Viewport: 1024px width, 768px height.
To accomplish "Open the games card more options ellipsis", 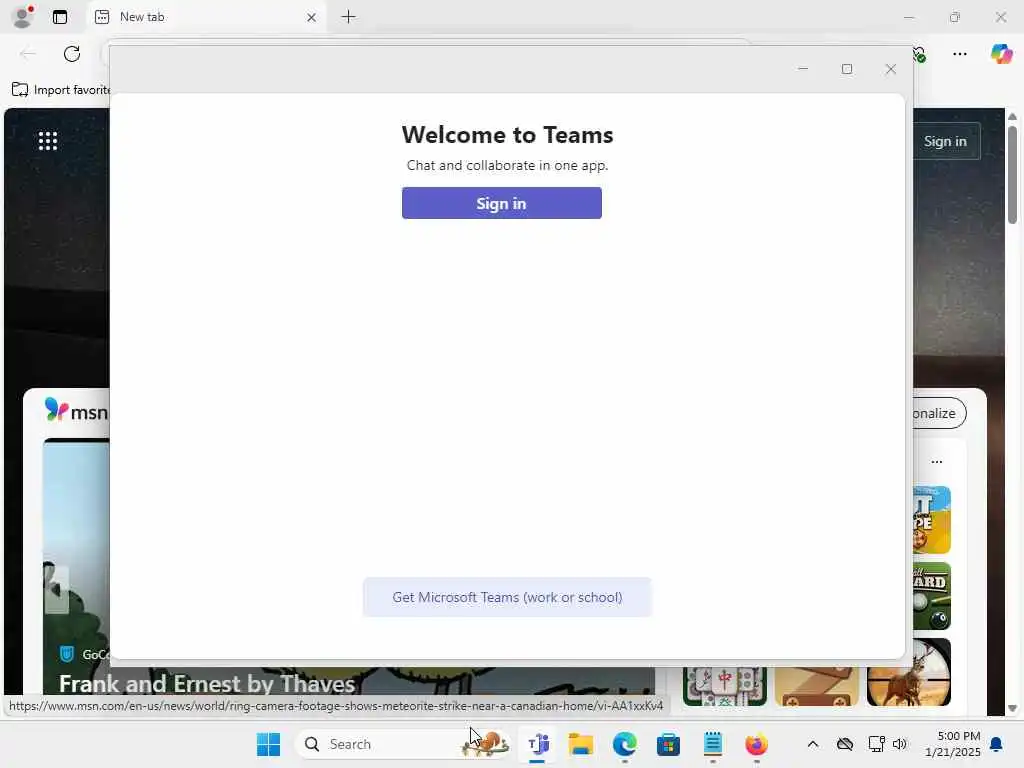I will coord(937,462).
